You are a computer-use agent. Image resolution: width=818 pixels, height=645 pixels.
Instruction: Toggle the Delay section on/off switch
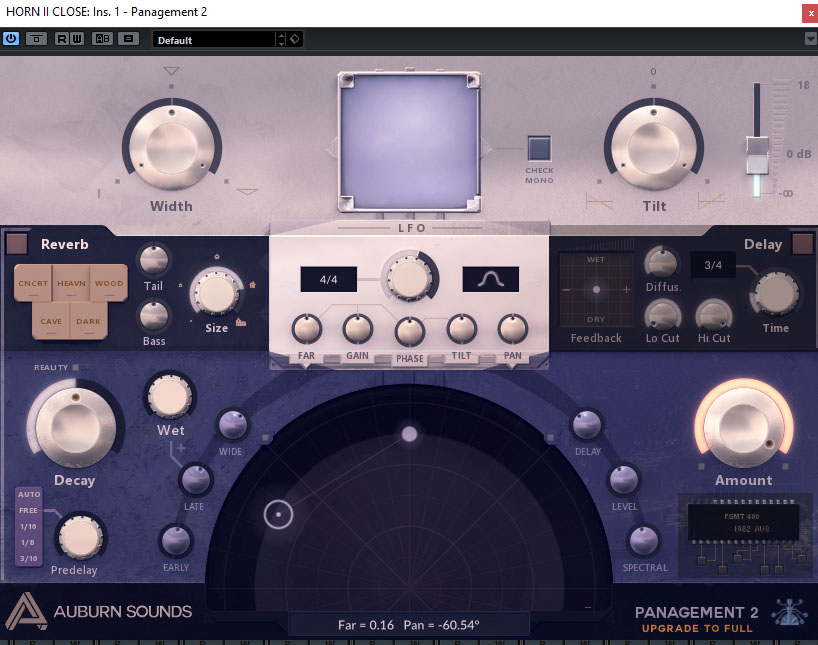pyautogui.click(x=803, y=244)
